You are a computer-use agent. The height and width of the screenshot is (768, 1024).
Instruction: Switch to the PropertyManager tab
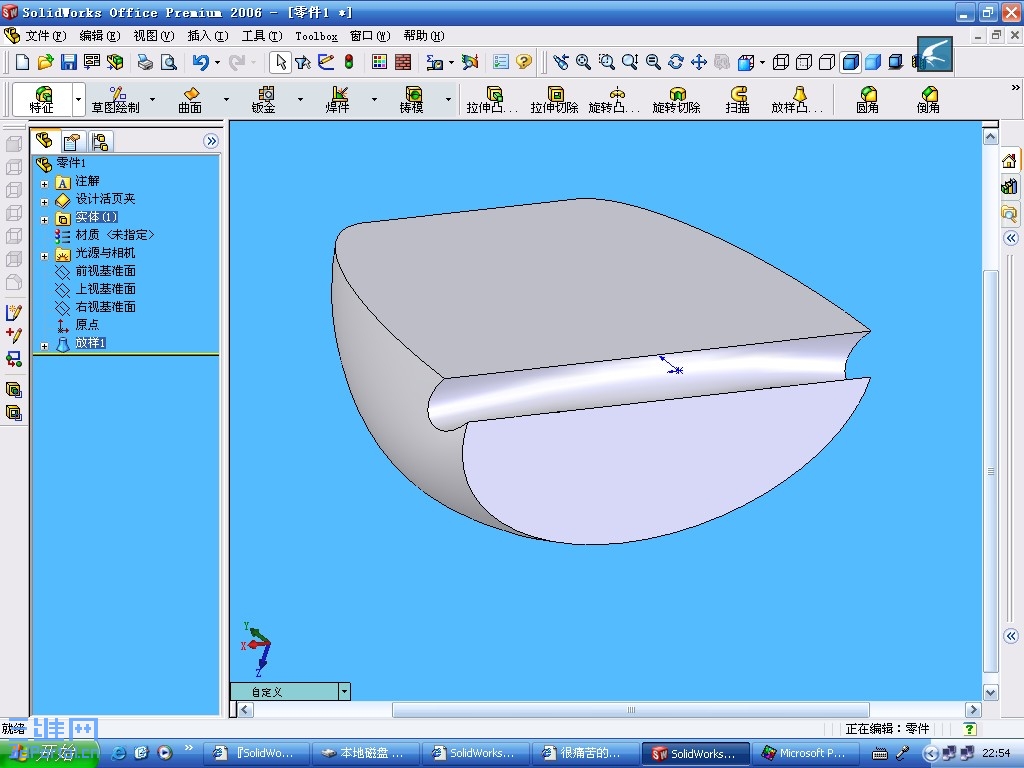72,141
